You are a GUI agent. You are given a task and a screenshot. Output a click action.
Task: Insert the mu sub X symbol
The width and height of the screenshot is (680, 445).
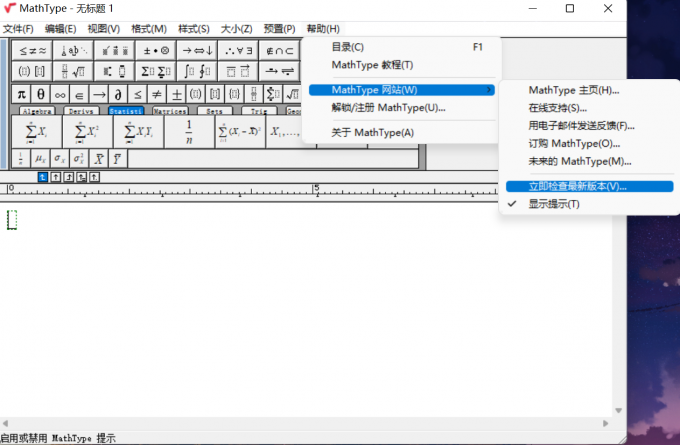pos(40,159)
